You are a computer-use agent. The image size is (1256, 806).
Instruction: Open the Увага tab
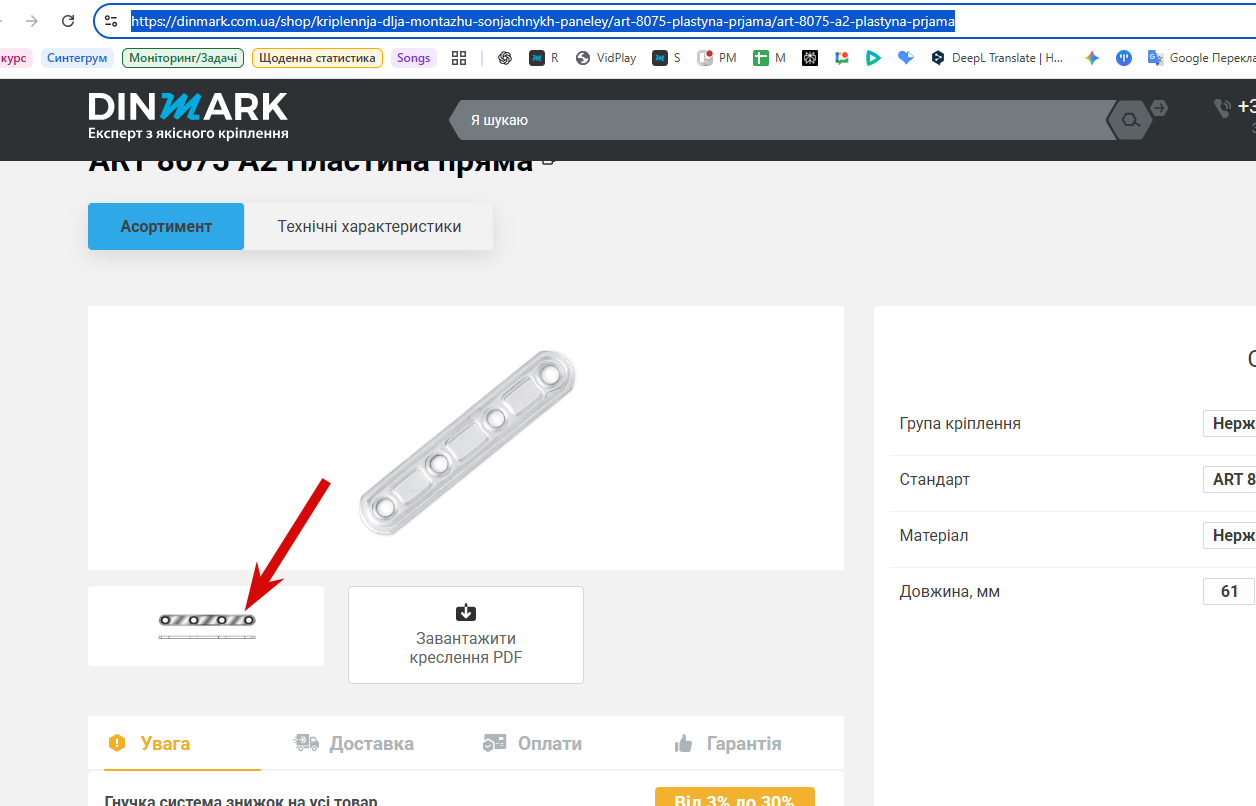click(x=149, y=743)
